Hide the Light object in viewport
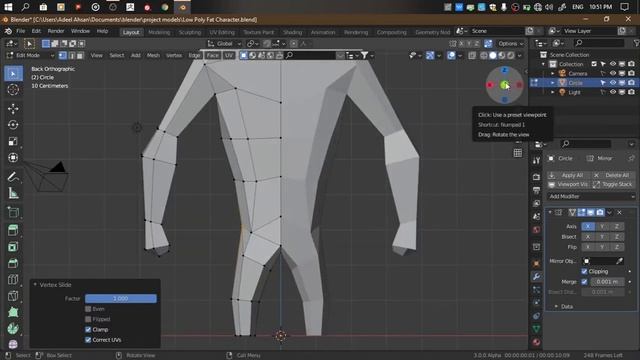The image size is (640, 360). tap(613, 92)
